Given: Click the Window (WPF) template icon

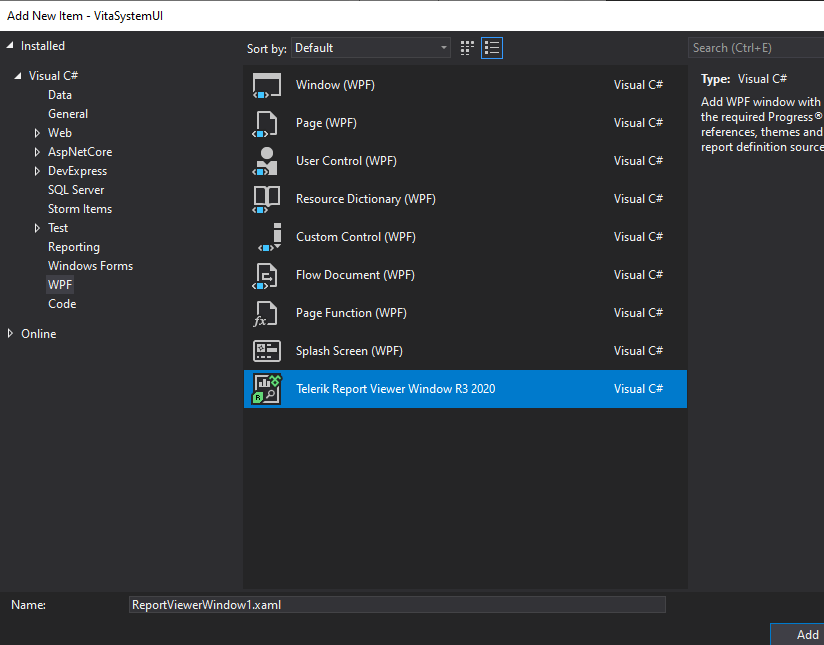Looking at the screenshot, I should 266,85.
